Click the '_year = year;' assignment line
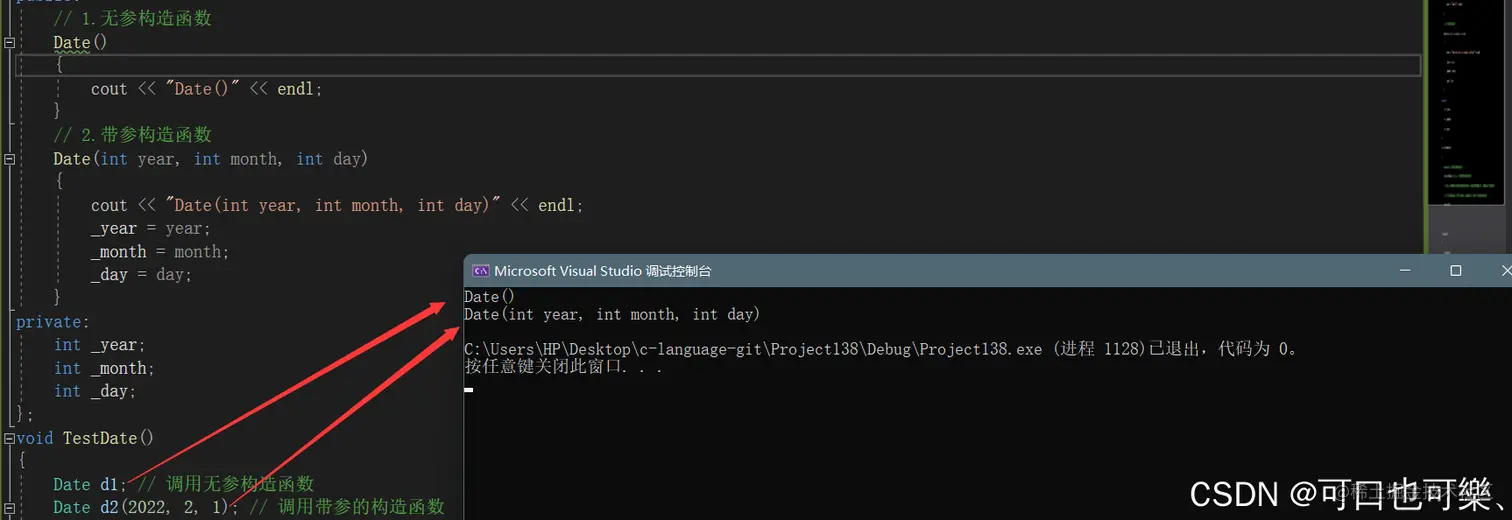Screen dimensions: 1512x520 151,229
